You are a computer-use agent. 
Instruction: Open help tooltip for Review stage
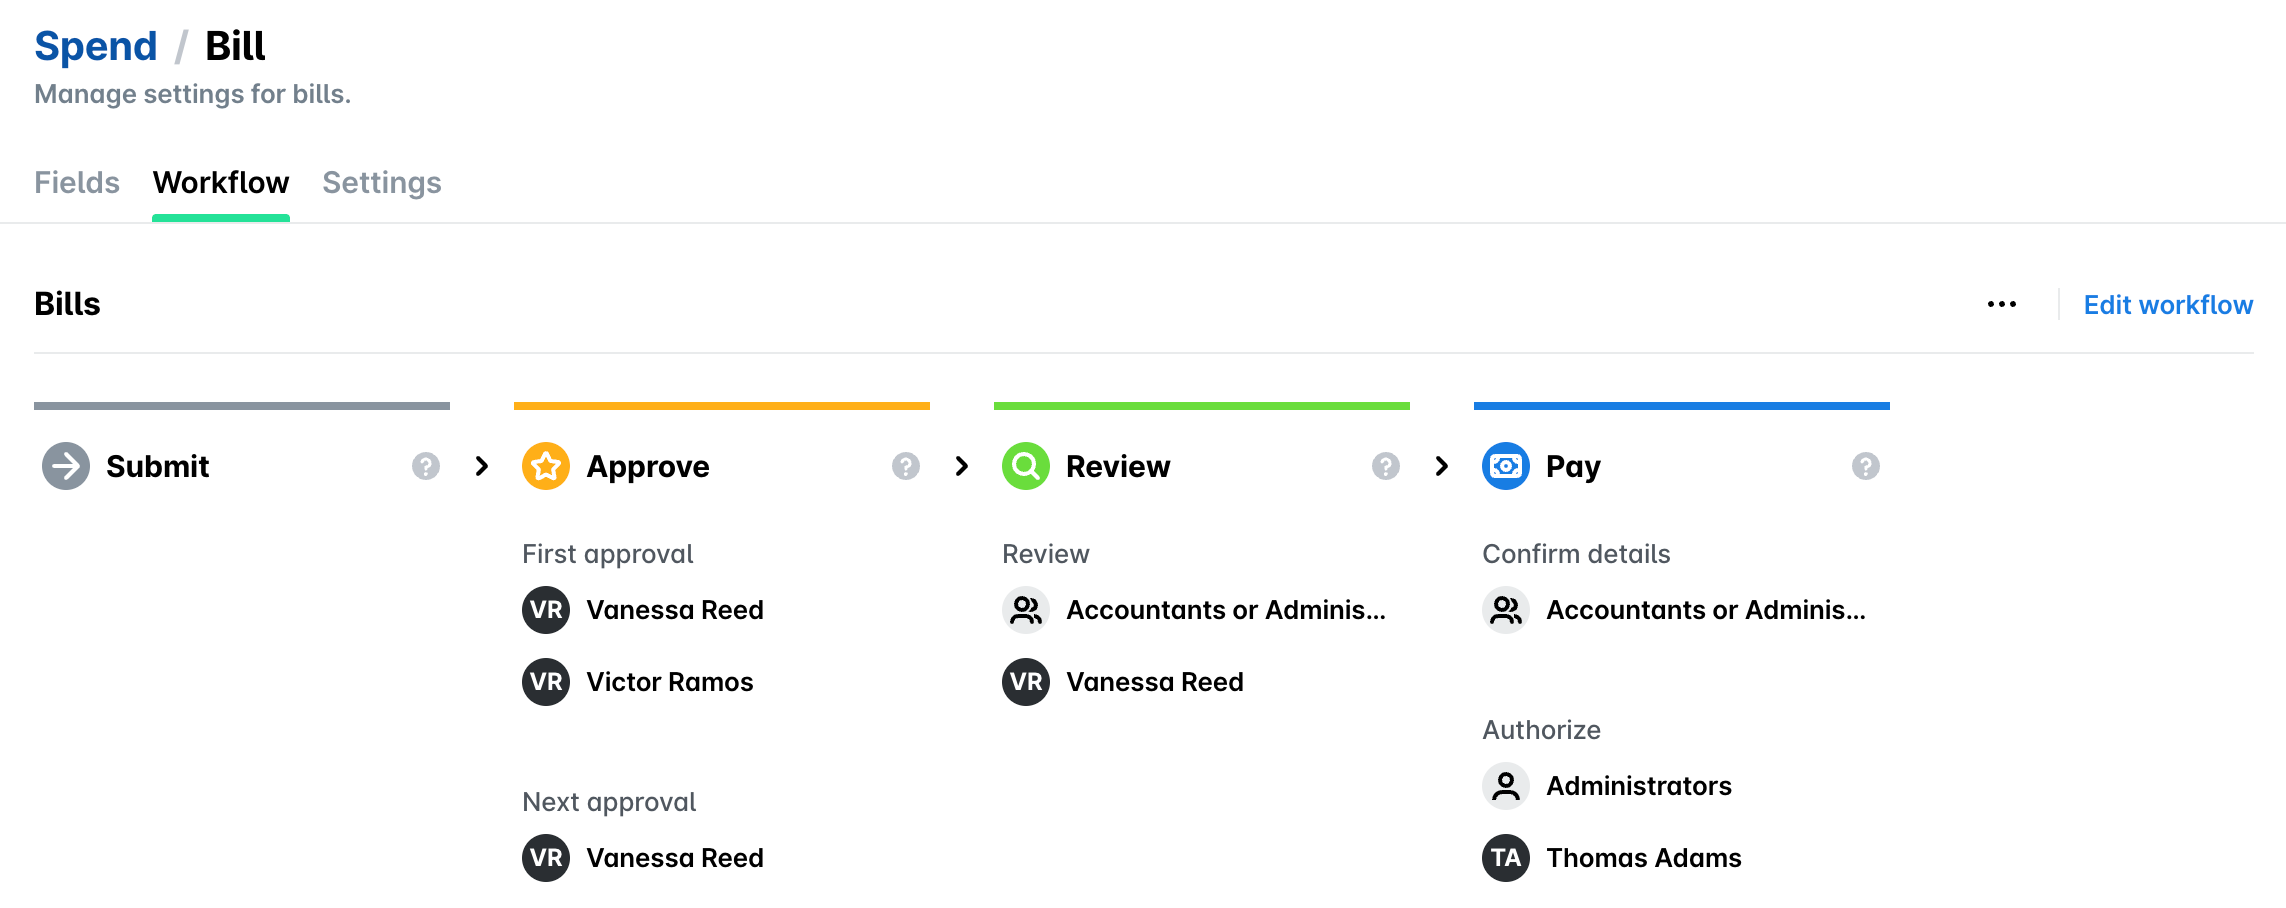pos(1386,466)
